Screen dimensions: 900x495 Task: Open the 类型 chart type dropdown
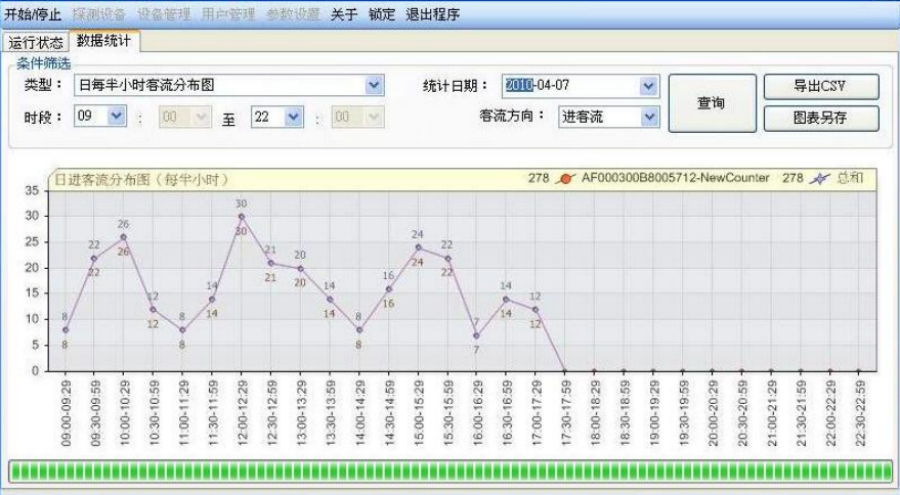coord(374,86)
